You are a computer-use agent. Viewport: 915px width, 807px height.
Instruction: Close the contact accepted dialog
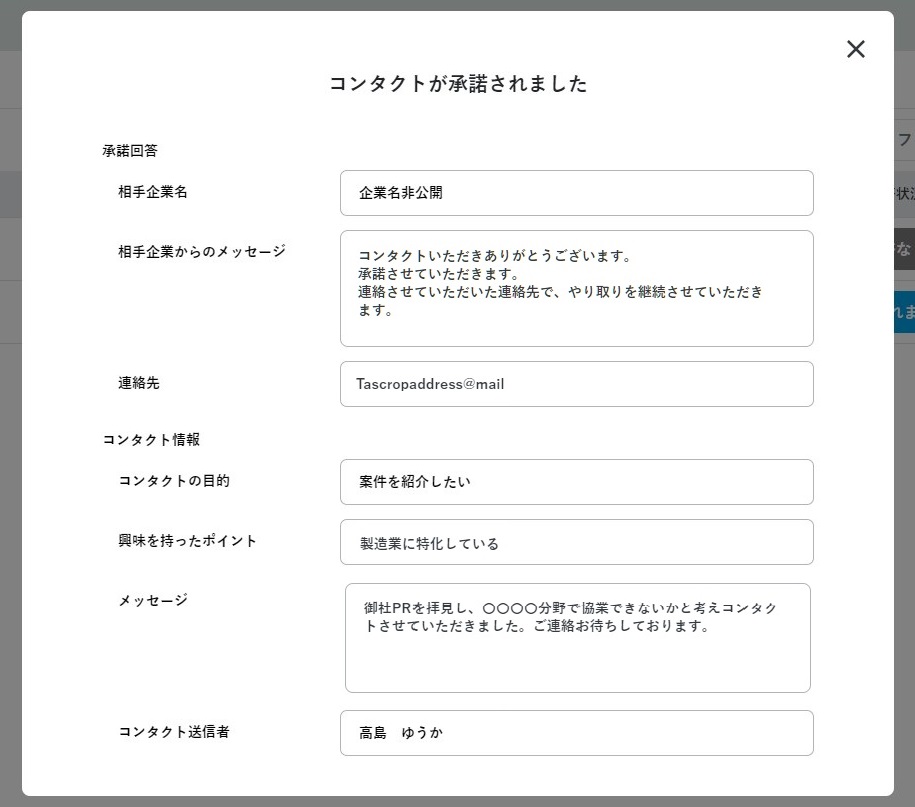pyautogui.click(x=855, y=49)
